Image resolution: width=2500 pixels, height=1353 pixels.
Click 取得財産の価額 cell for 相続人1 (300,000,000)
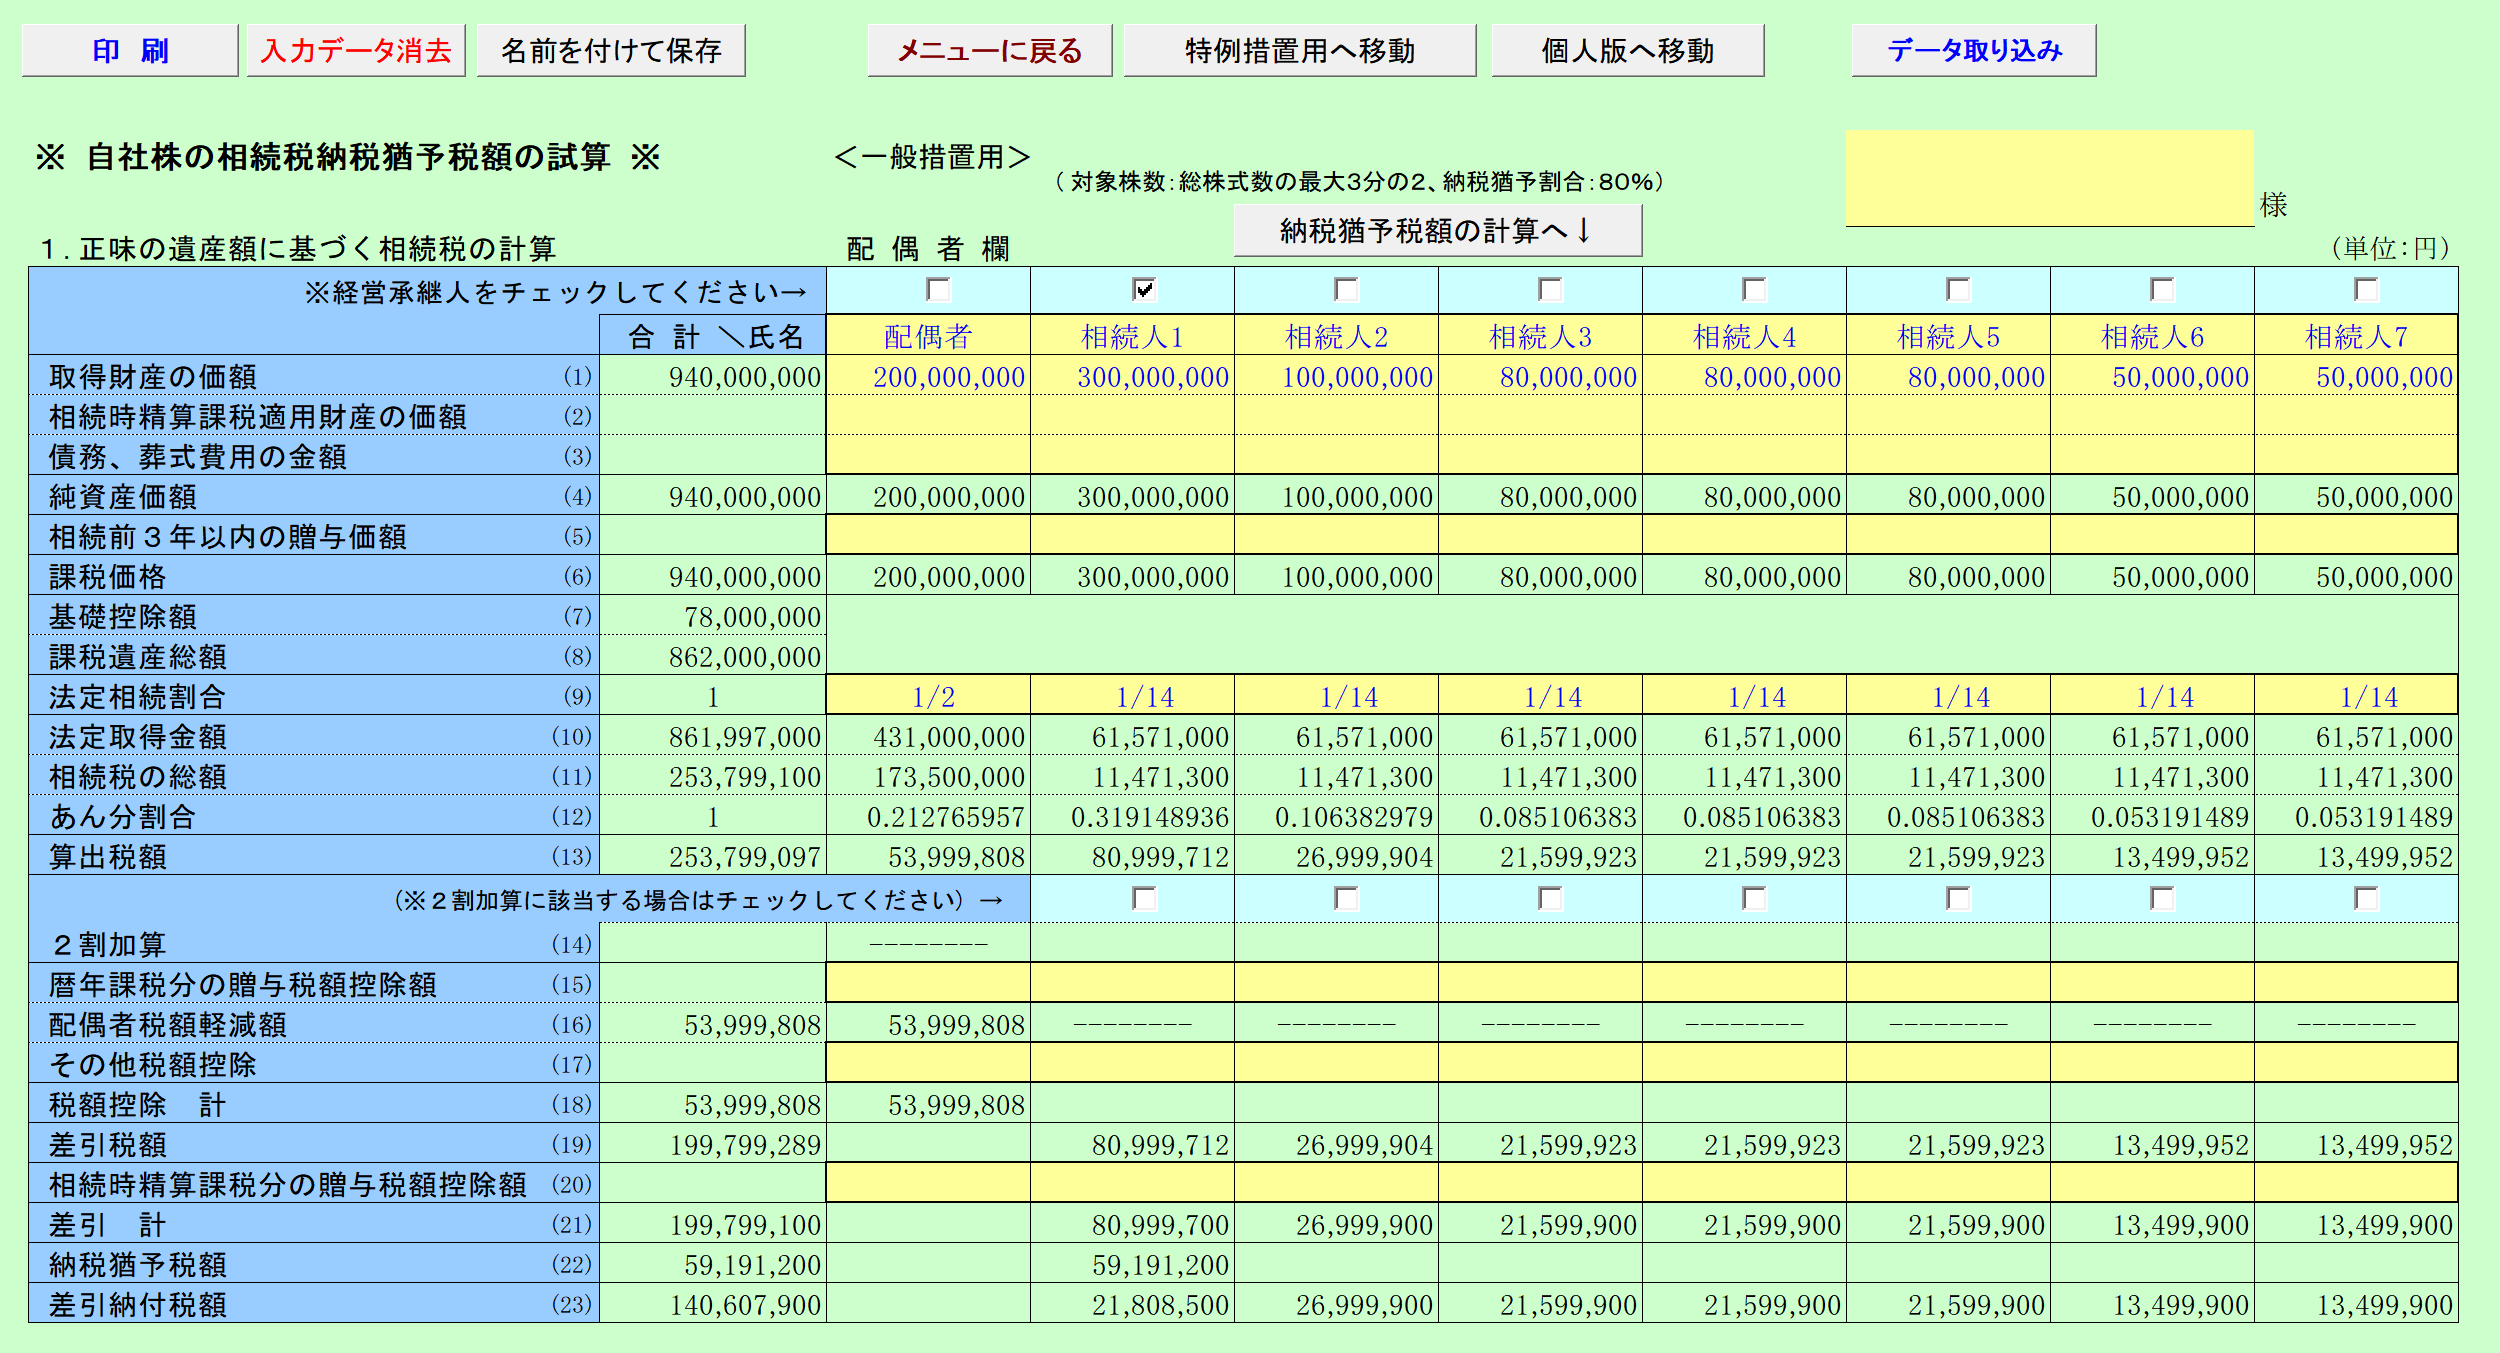tap(1132, 376)
